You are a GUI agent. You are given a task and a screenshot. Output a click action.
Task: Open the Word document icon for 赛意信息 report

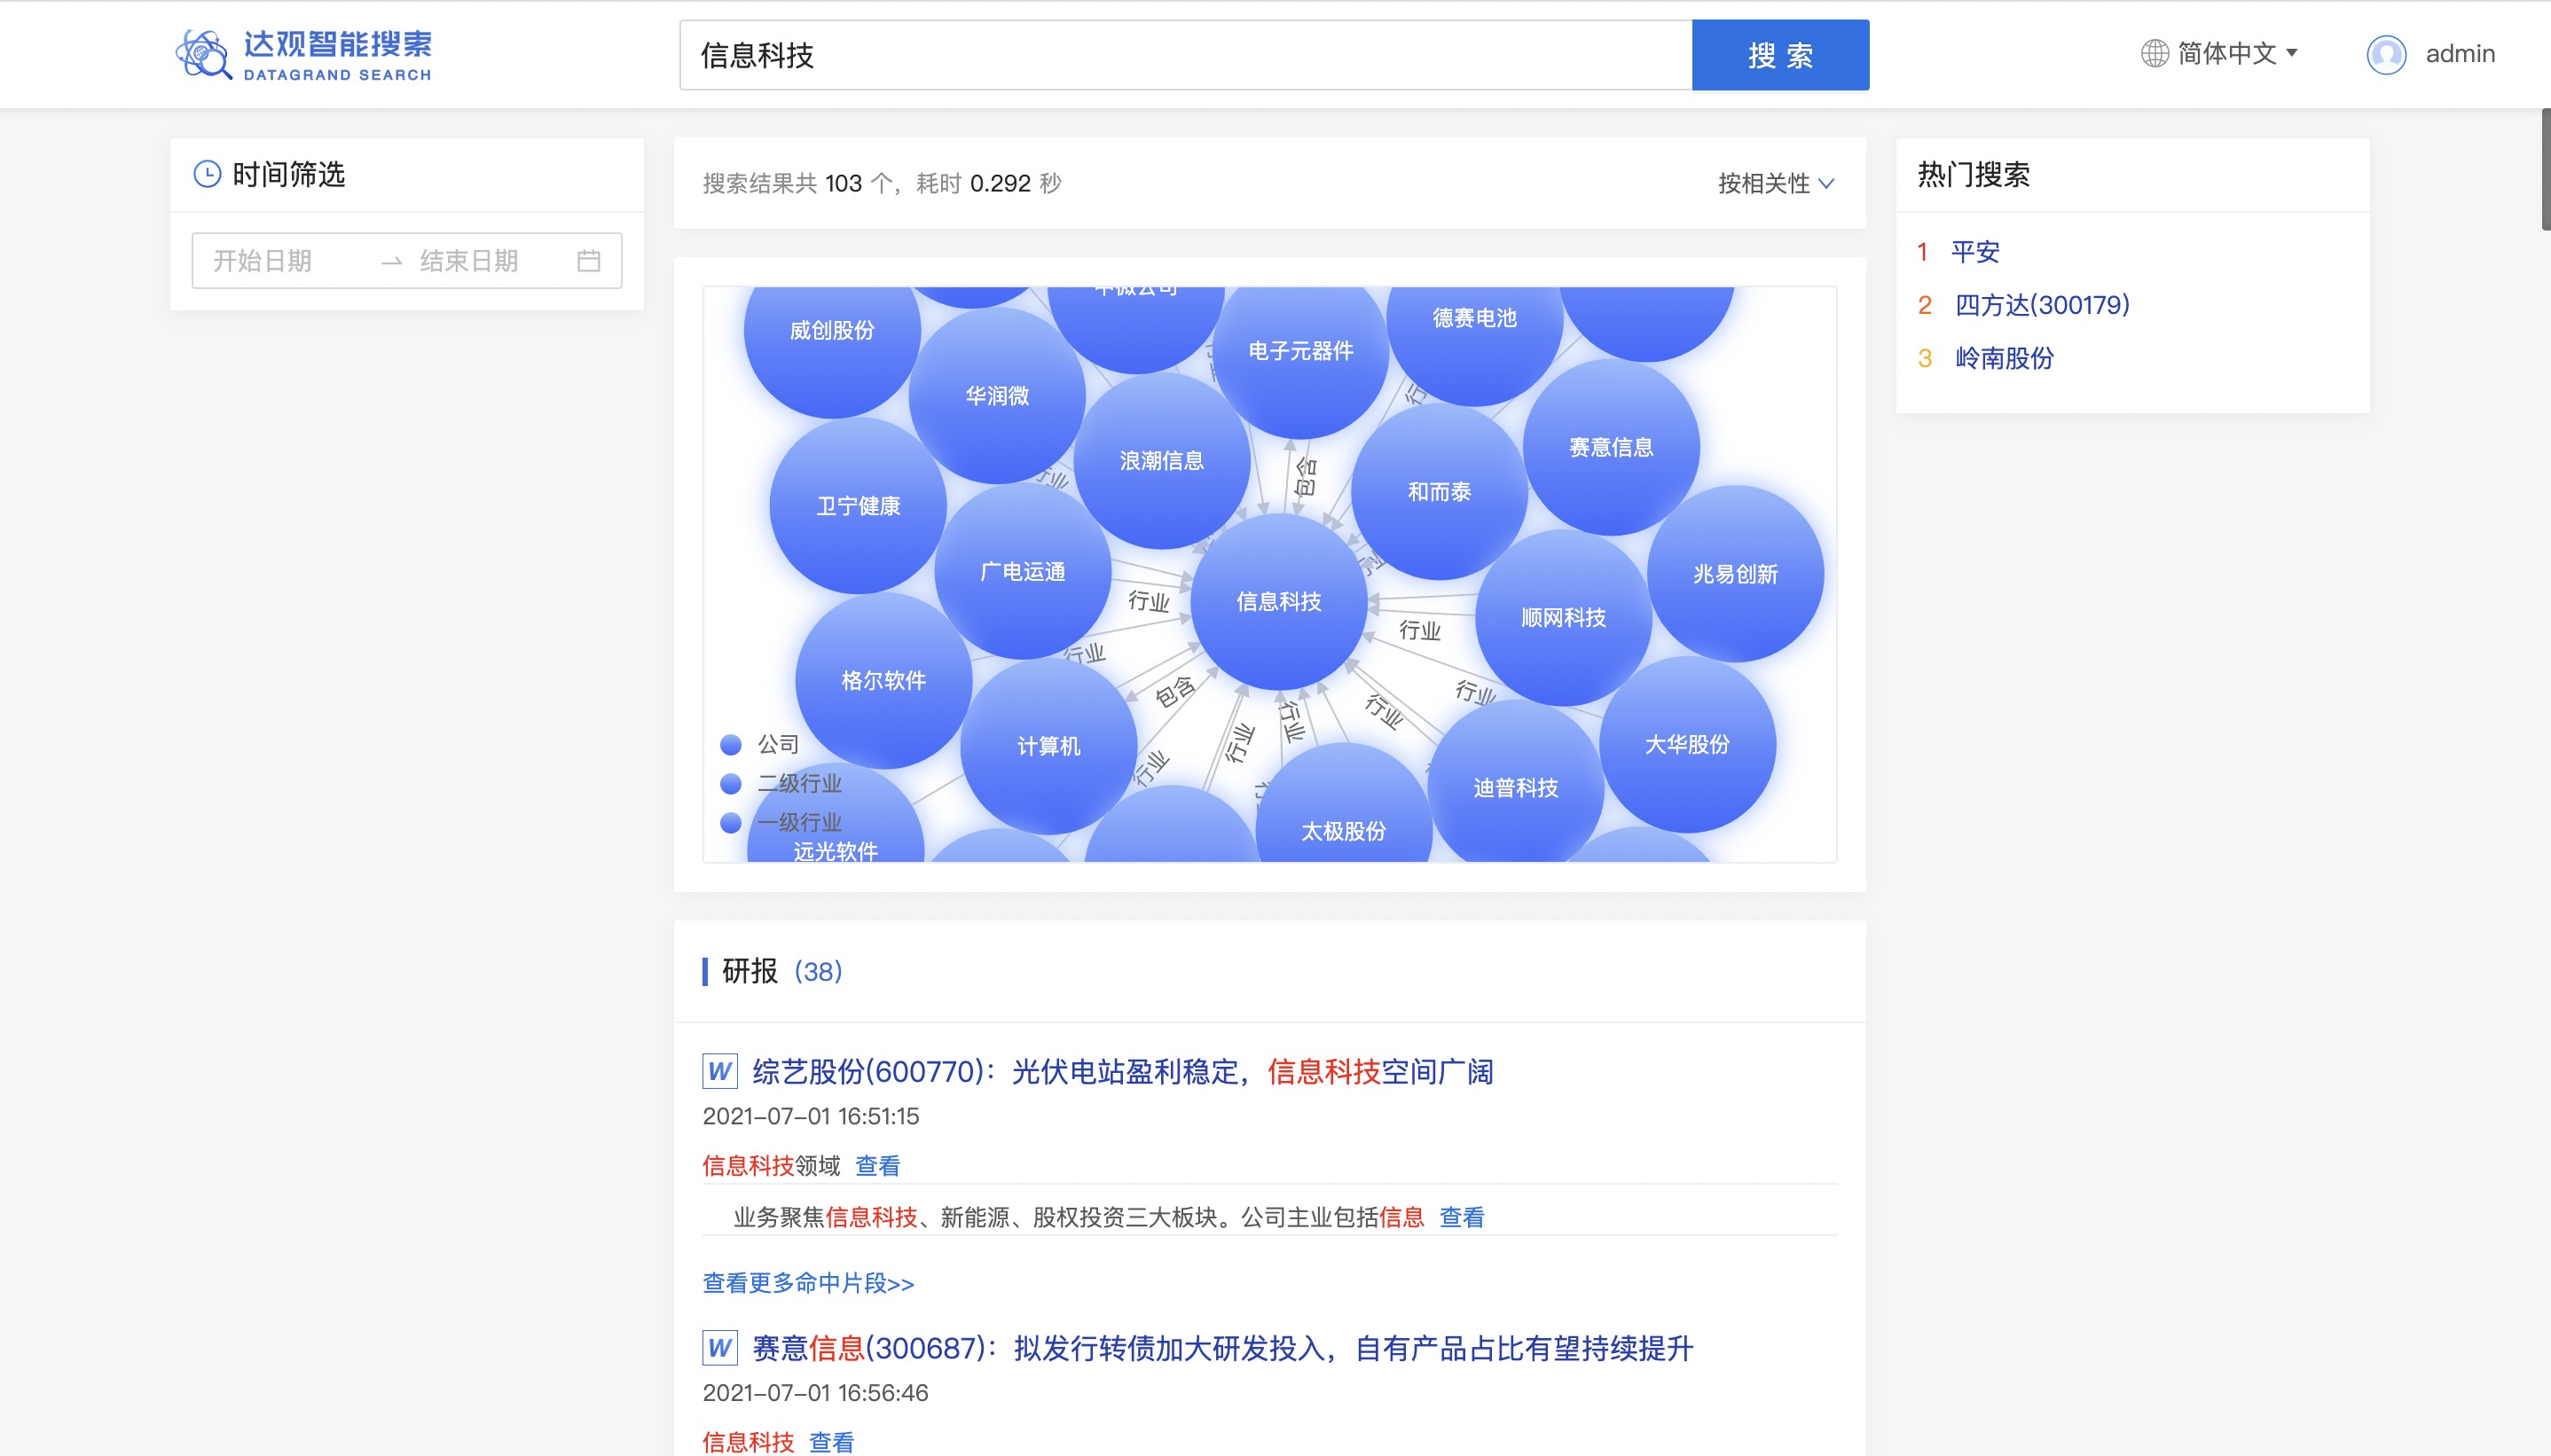coord(719,1348)
